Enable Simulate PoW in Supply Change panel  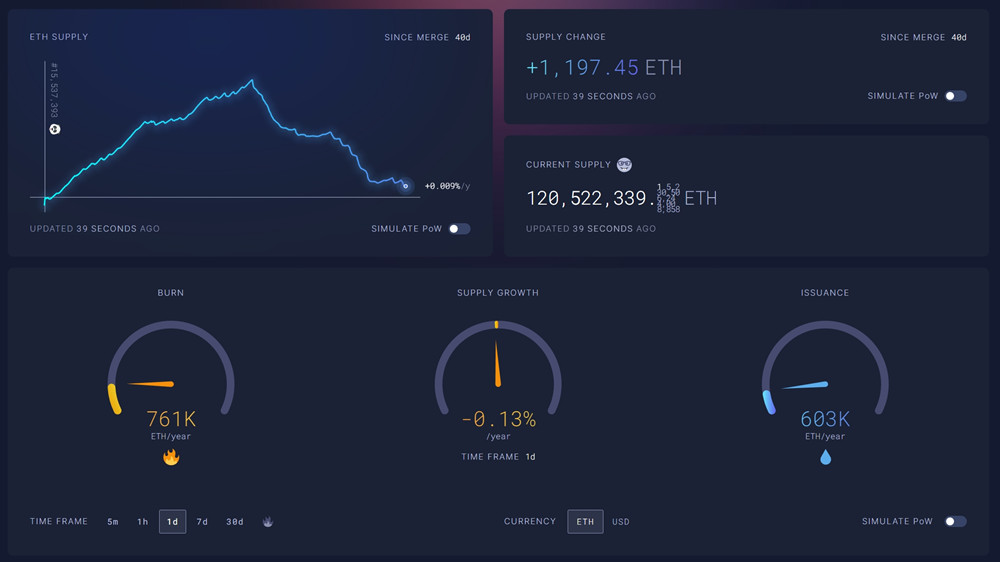[955, 96]
